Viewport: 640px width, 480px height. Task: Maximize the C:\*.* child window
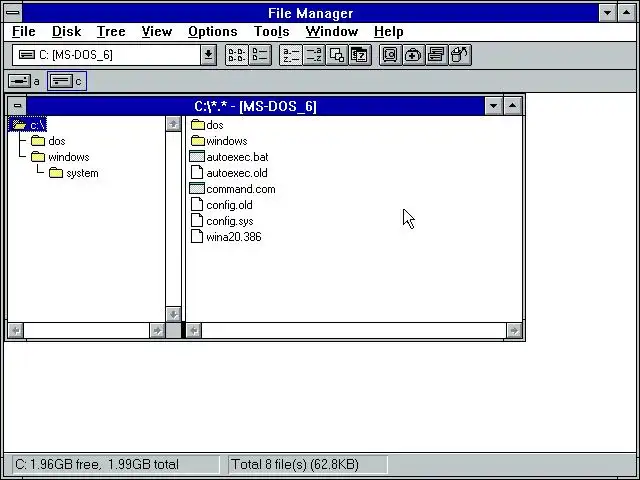tap(513, 106)
